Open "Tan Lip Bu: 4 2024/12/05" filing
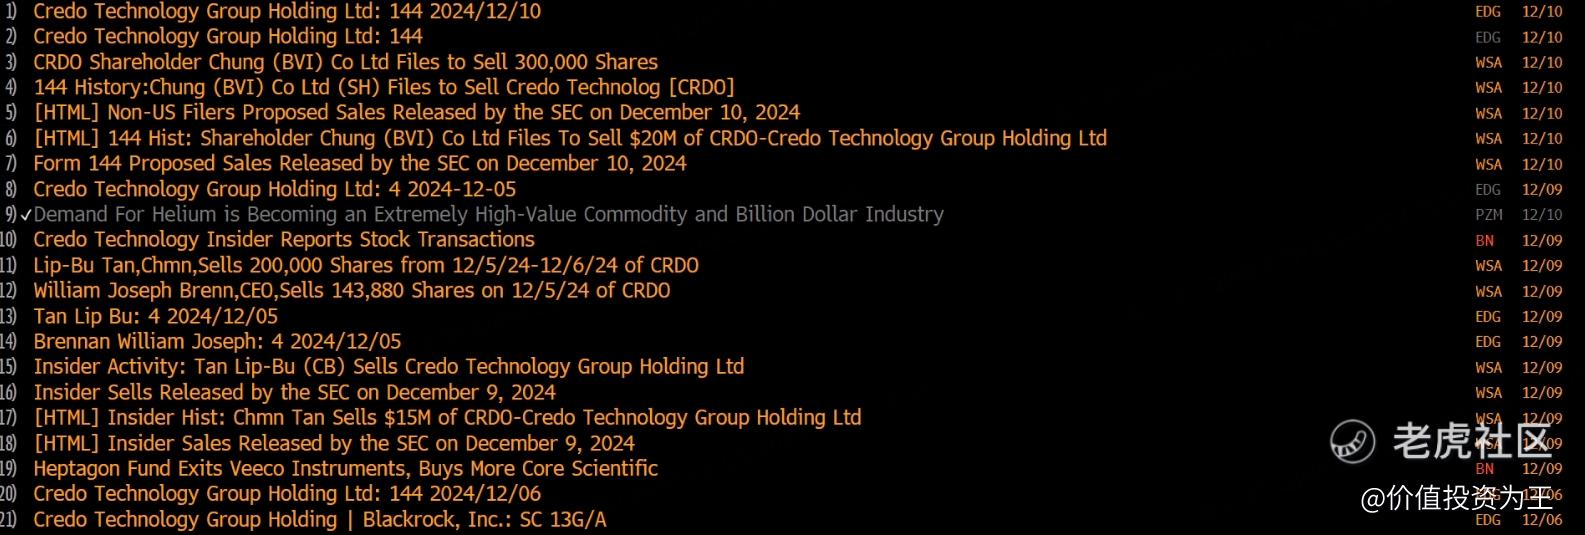Image resolution: width=1585 pixels, height=535 pixels. click(x=156, y=316)
